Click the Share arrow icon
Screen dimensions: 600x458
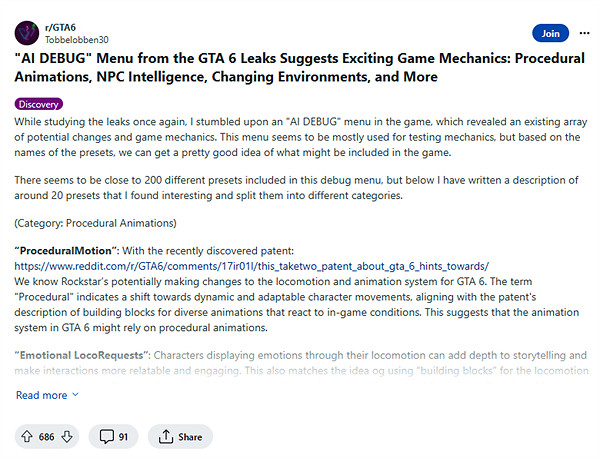point(164,436)
